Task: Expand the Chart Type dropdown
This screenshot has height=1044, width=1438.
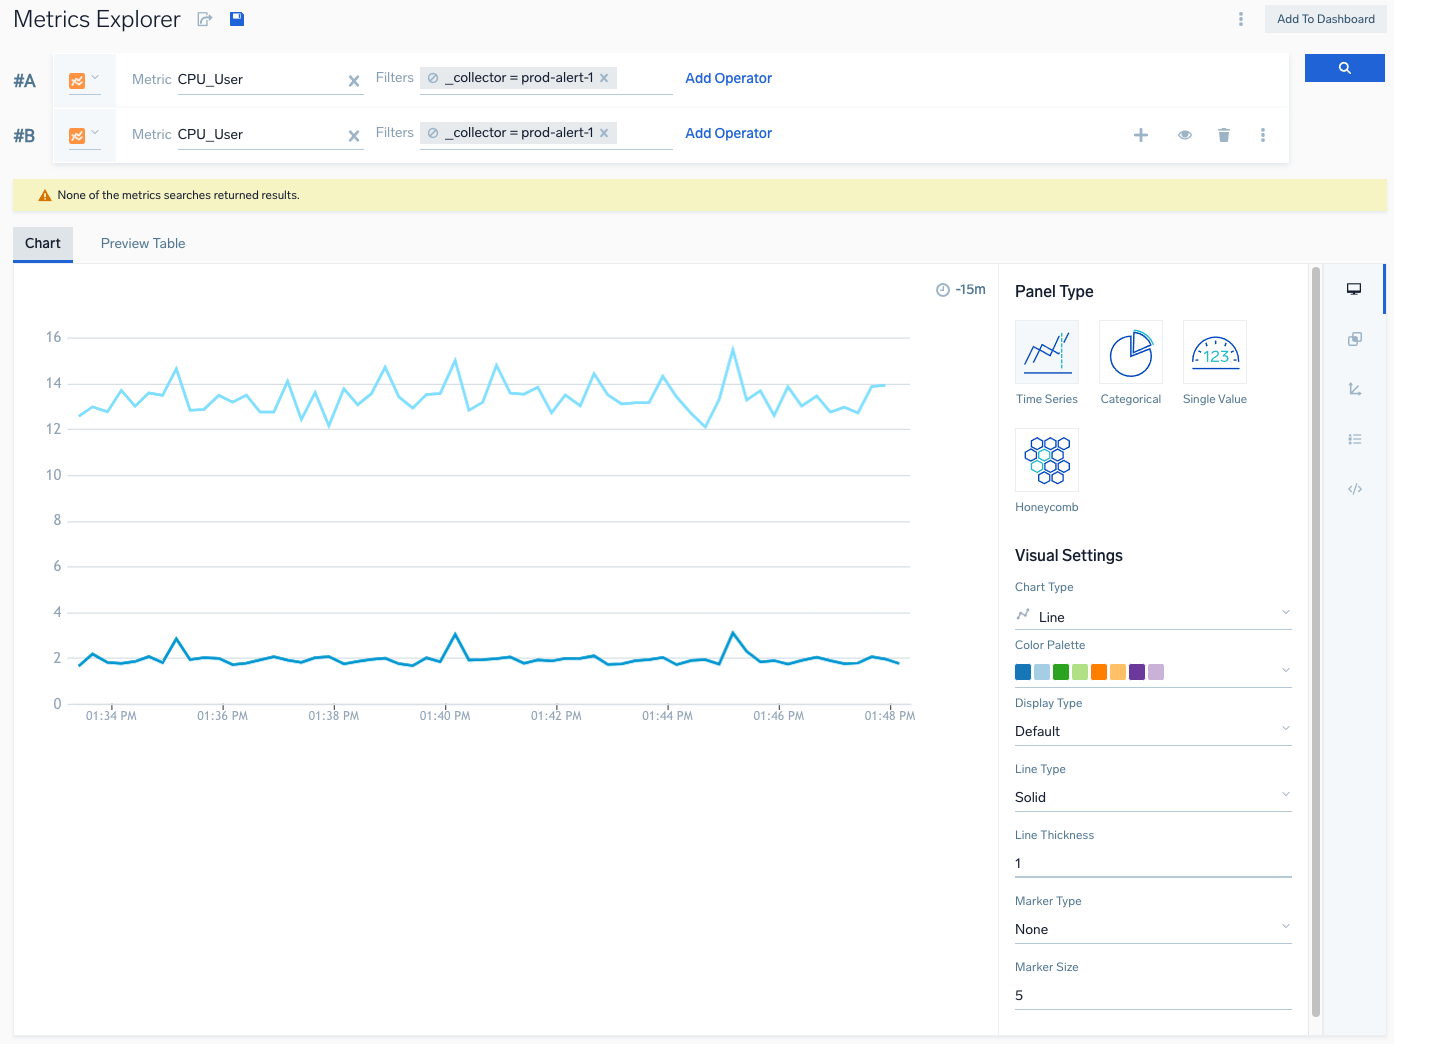Action: [x=1152, y=616]
